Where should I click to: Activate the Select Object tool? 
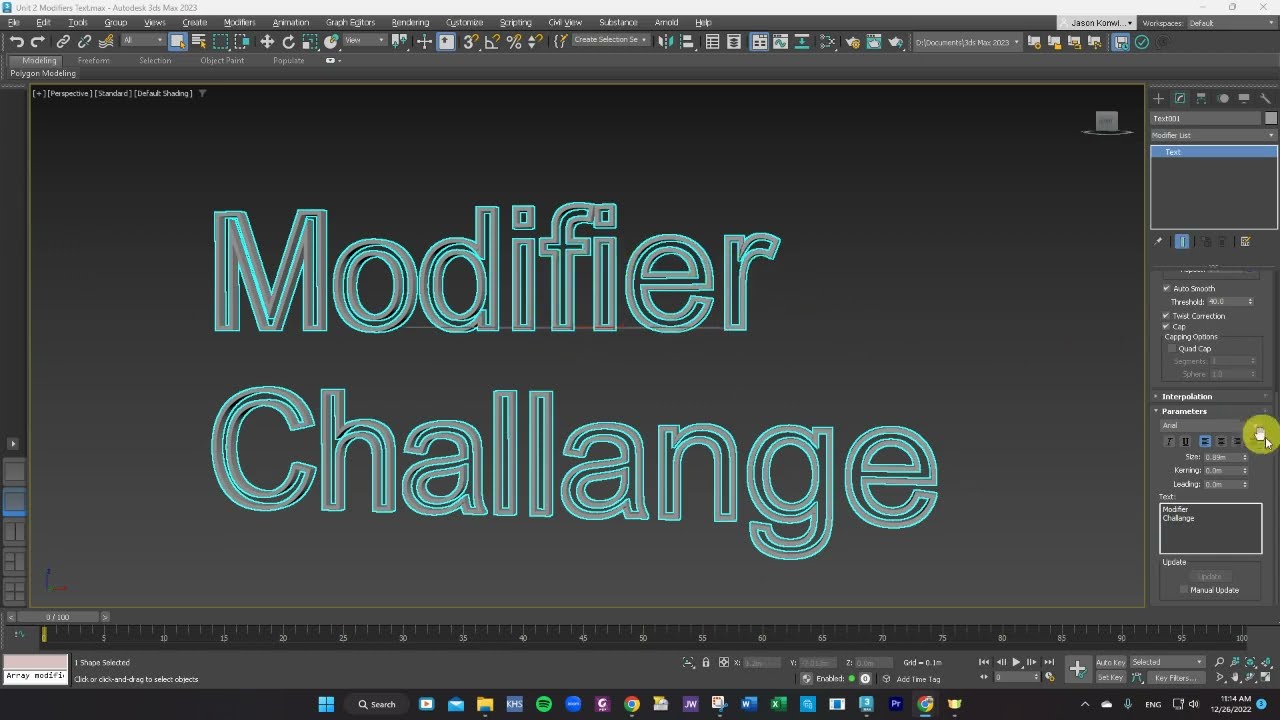click(178, 41)
